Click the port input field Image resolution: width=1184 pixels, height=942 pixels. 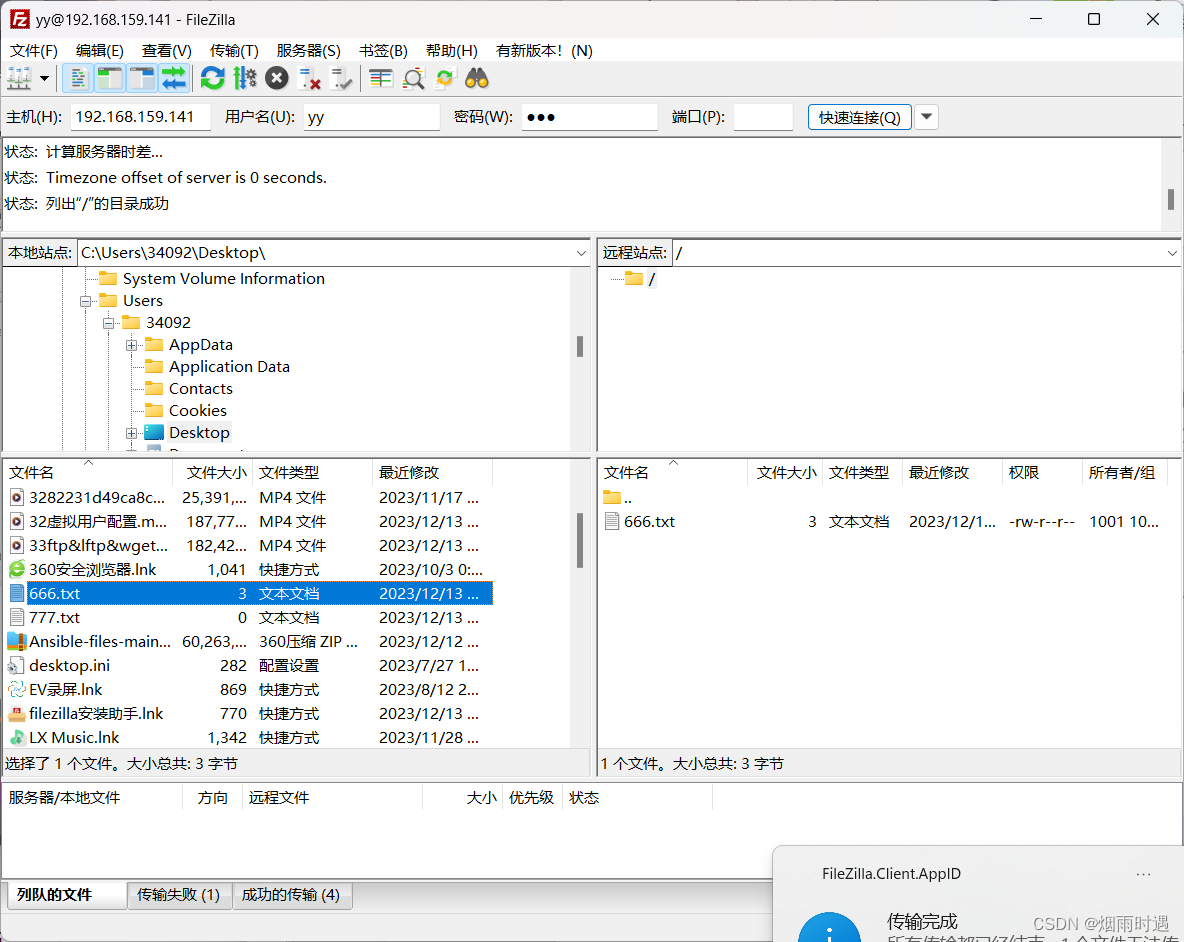(x=763, y=117)
